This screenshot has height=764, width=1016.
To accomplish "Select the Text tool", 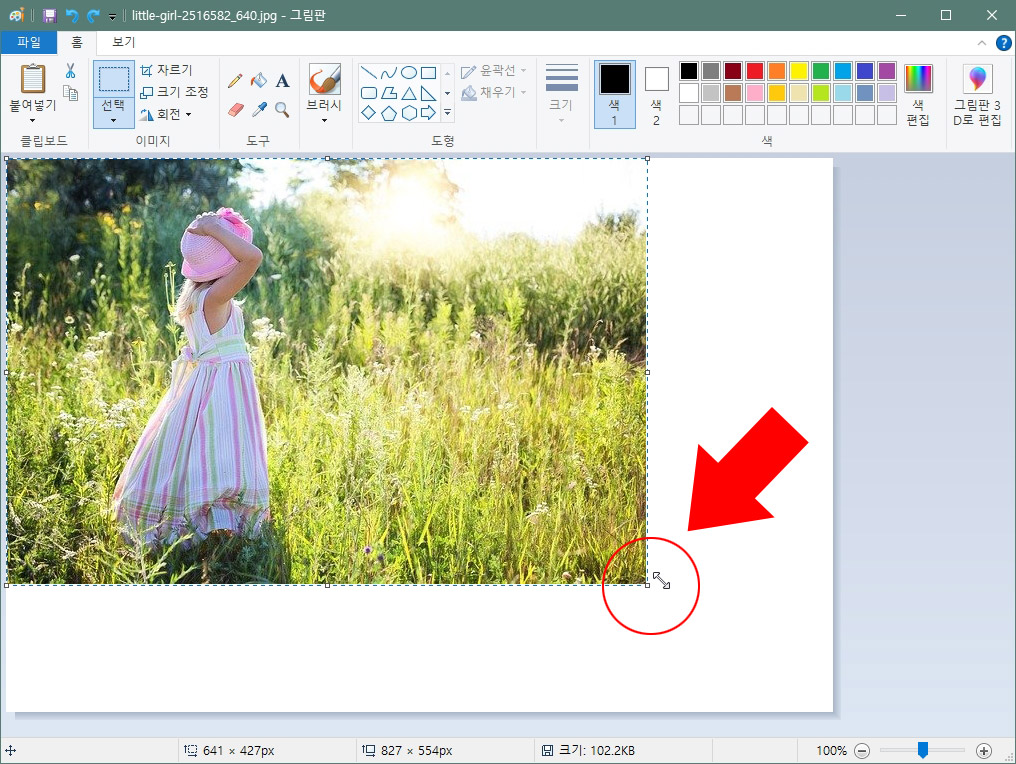I will (282, 81).
